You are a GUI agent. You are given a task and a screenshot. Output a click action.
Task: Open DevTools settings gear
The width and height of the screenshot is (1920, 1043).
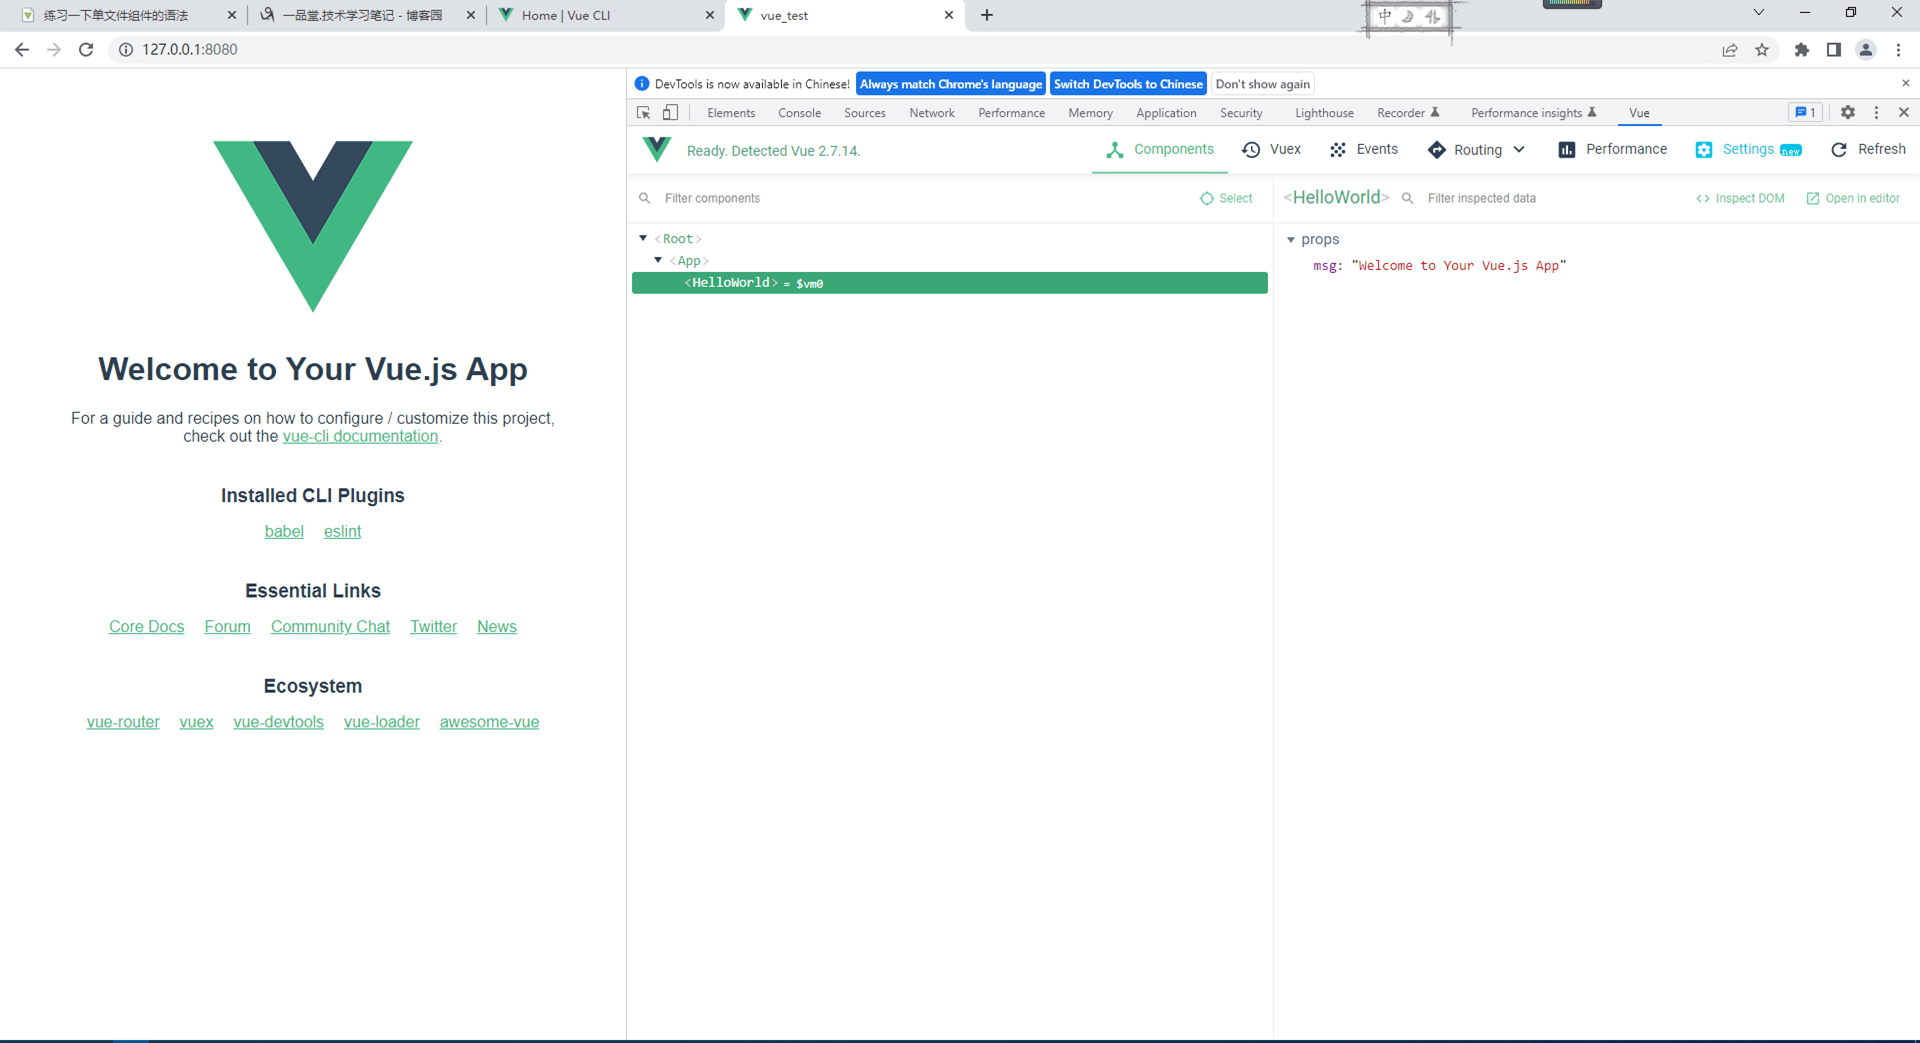point(1848,113)
